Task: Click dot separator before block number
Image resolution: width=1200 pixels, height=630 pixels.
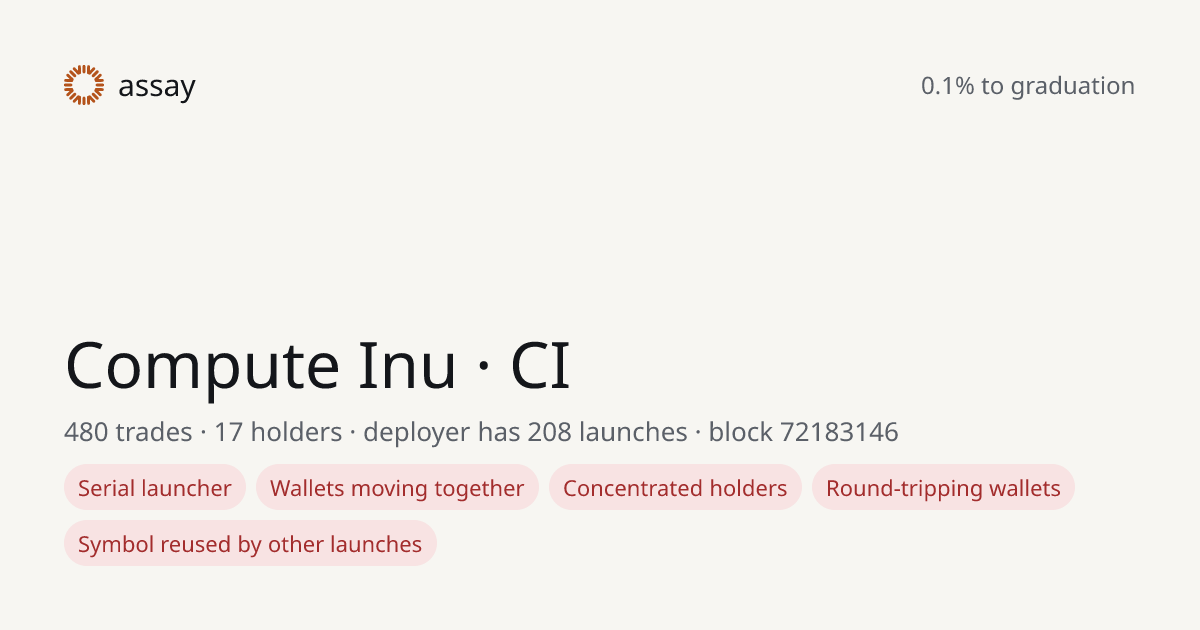Action: [x=698, y=433]
